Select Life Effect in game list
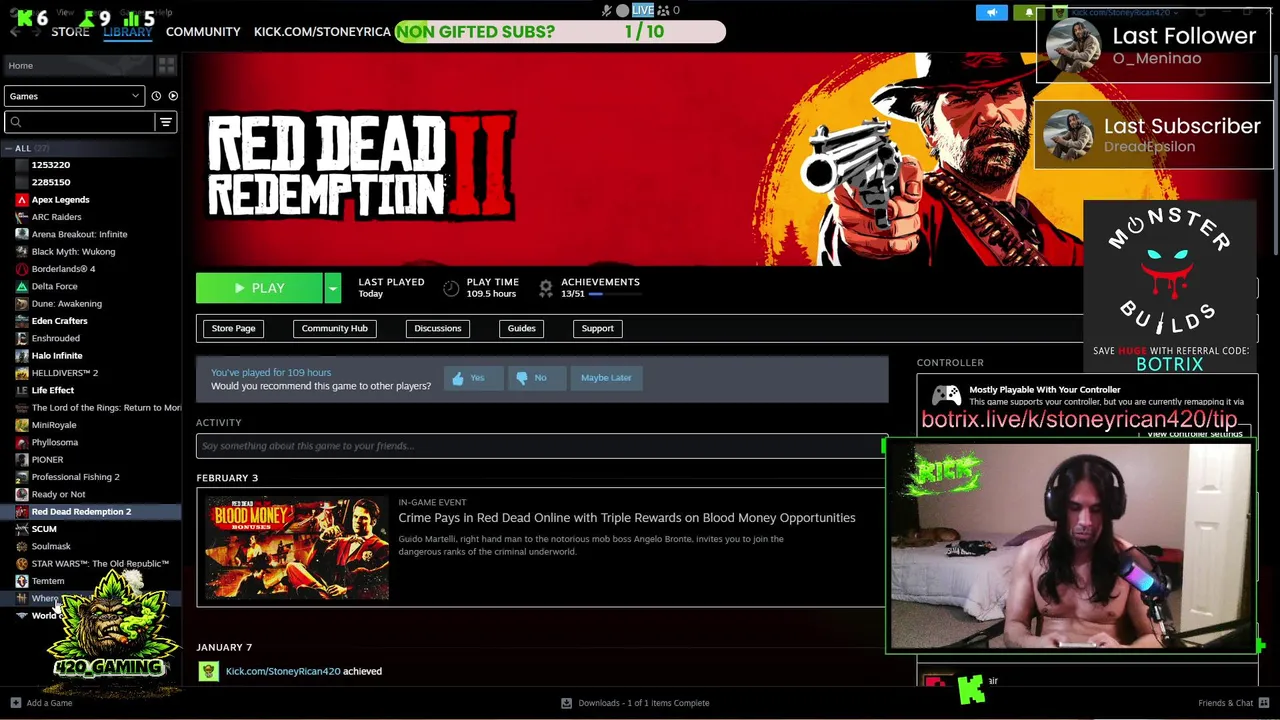The width and height of the screenshot is (1280, 720). 52,391
